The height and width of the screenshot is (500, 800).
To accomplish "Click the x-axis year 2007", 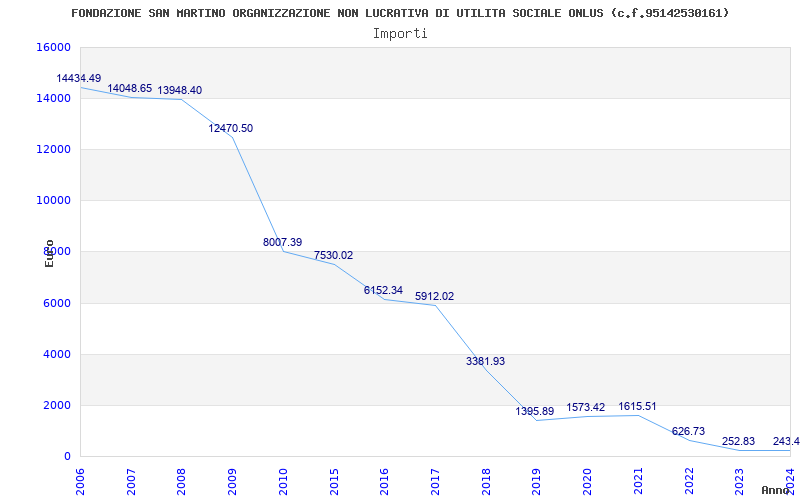I will 131,482.
